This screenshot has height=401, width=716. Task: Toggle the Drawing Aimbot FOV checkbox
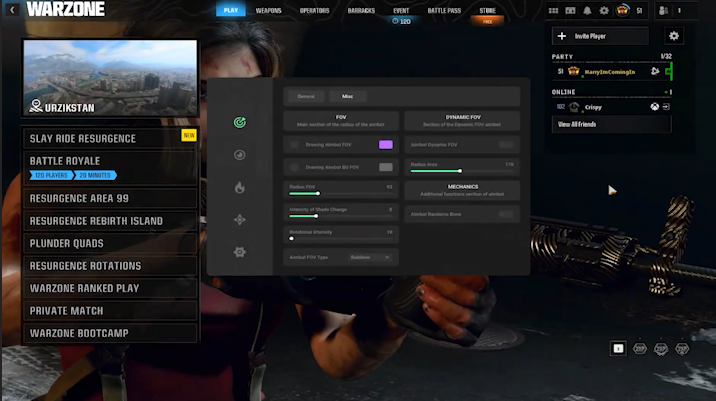pos(293,144)
